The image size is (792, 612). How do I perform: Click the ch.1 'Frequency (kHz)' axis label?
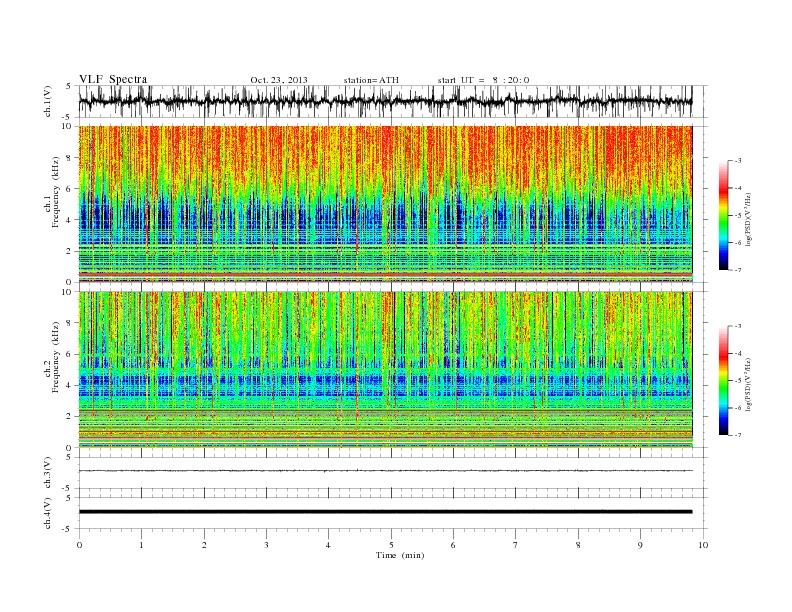pos(55,192)
